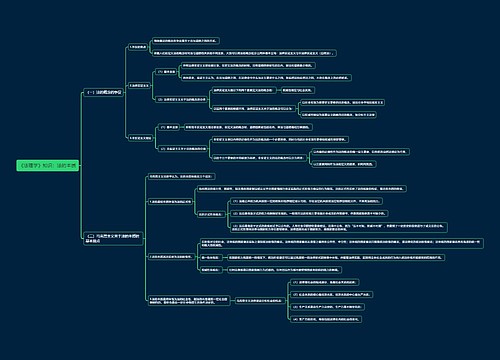Click the node connected right of the two-line 3. node
Image resolution: width=500 pixels, height=360 pixels.
tap(260, 301)
